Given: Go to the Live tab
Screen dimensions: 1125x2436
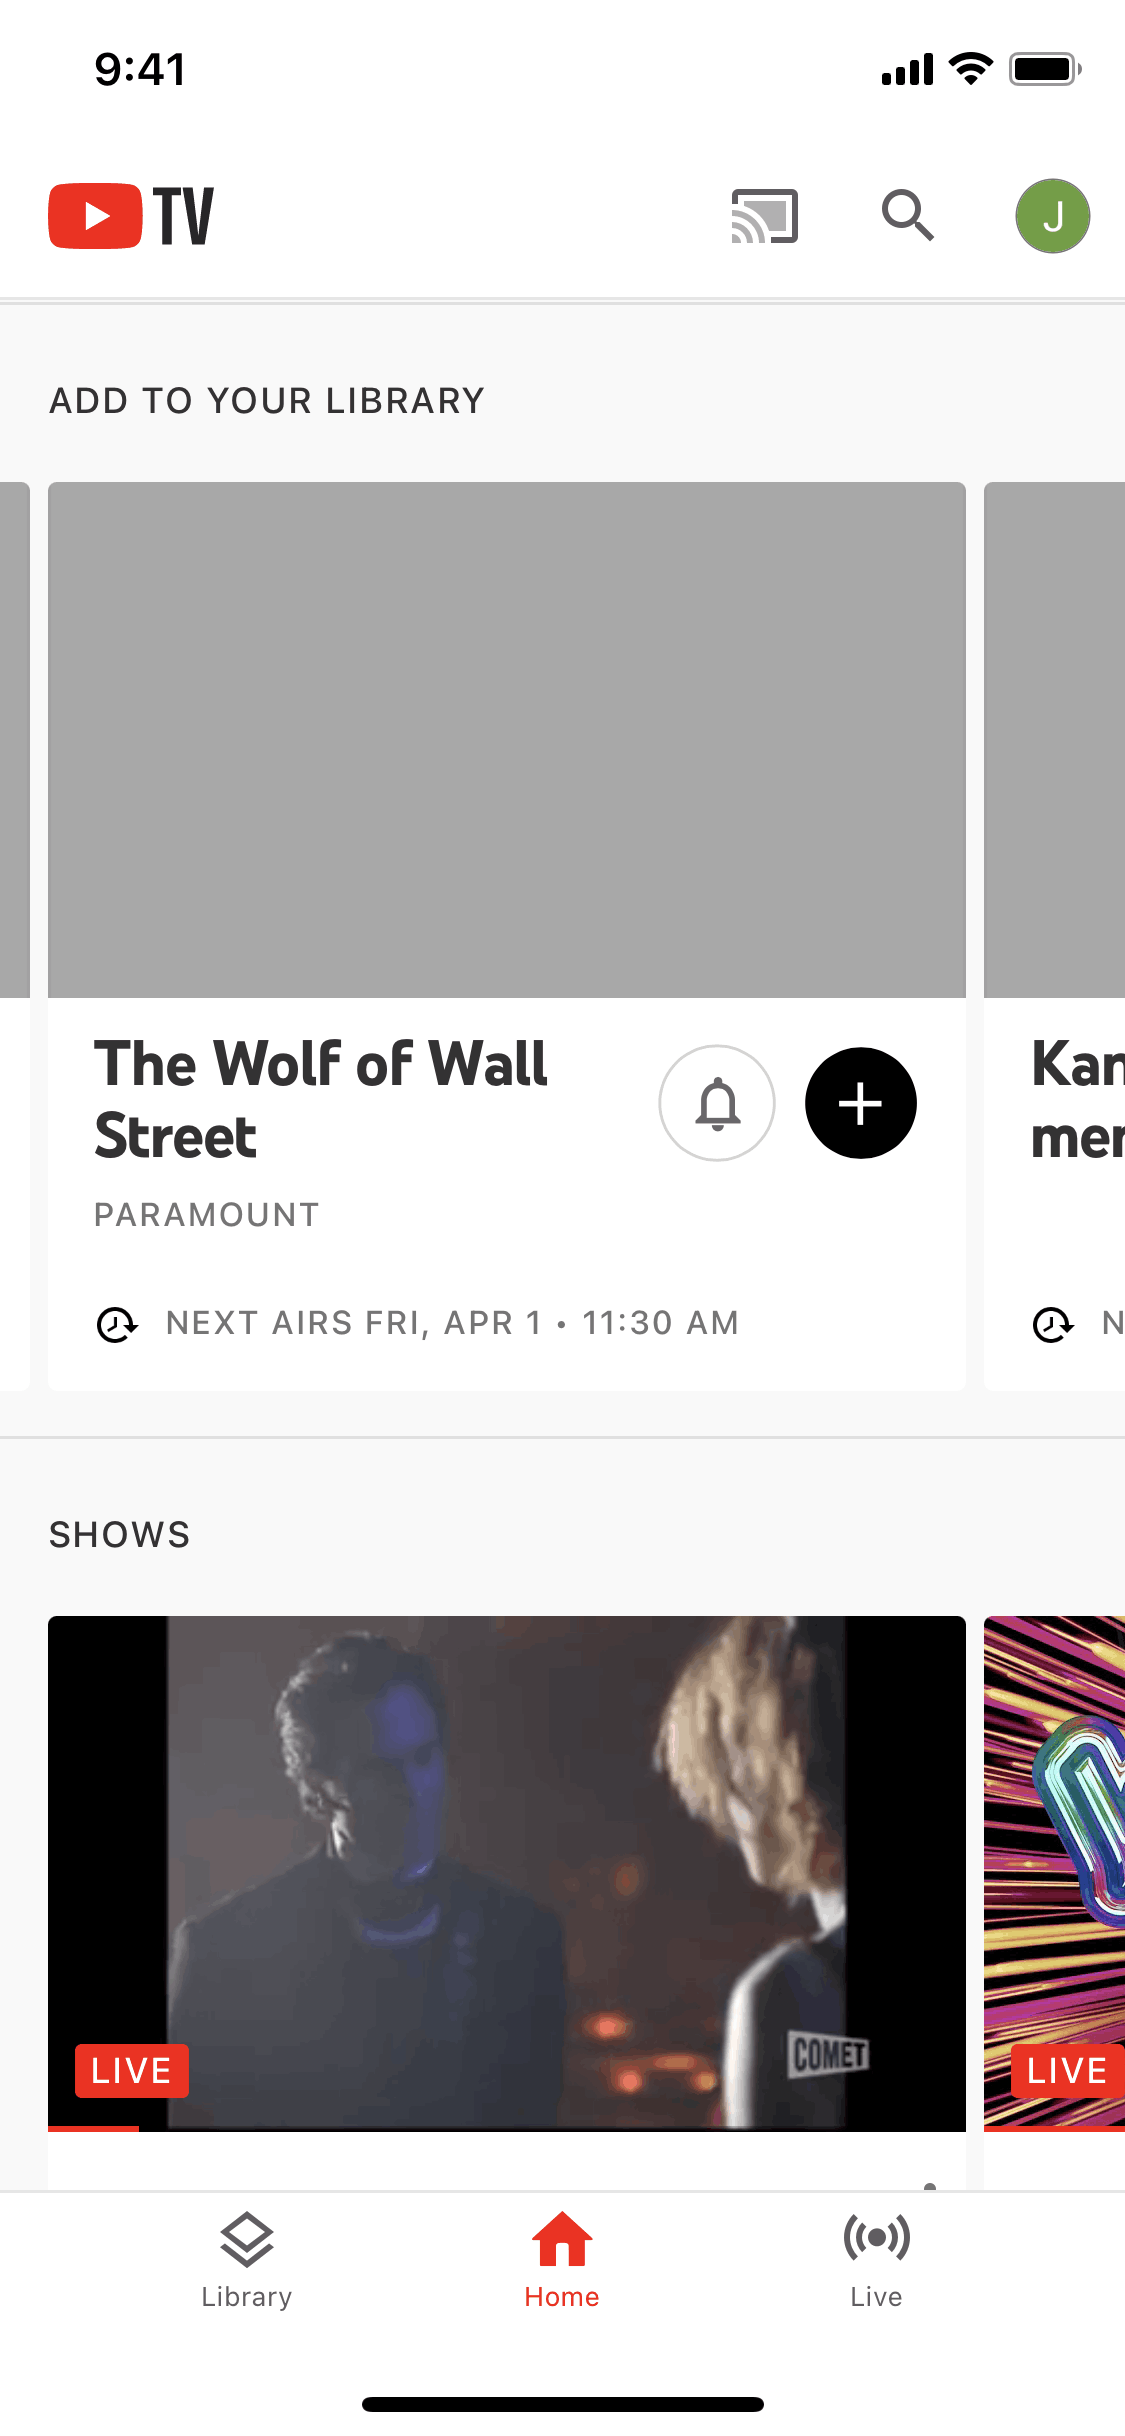Looking at the screenshot, I should [x=876, y=2262].
